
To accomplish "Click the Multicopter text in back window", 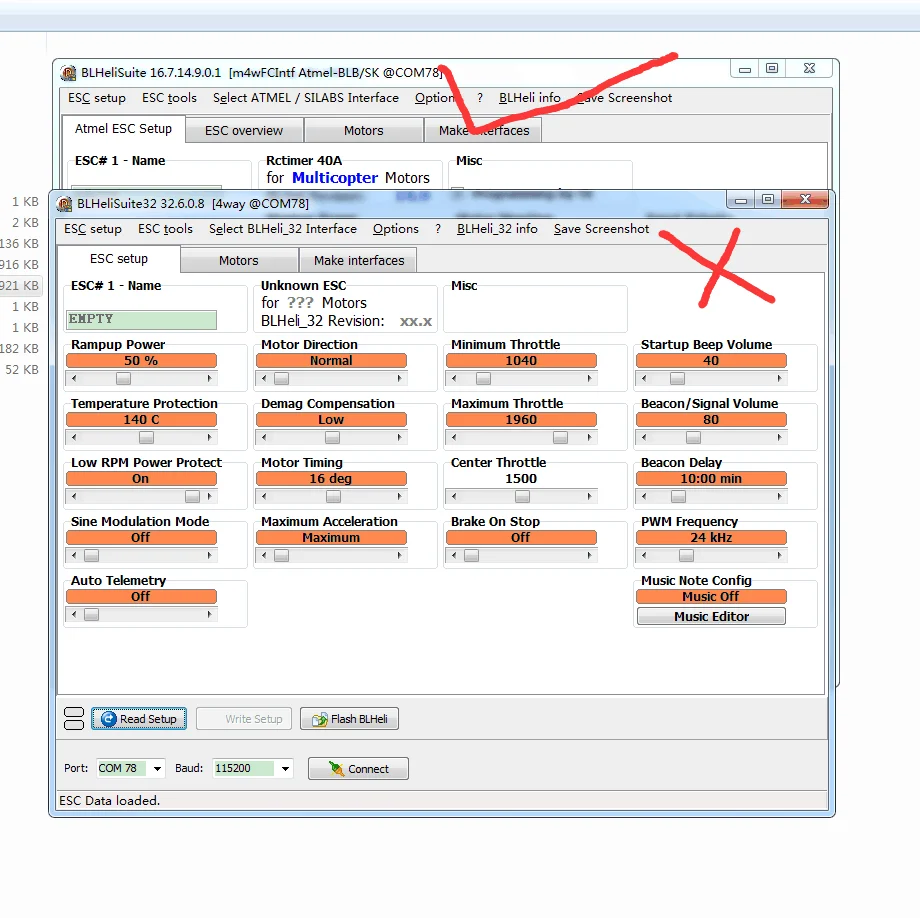I will (x=335, y=178).
